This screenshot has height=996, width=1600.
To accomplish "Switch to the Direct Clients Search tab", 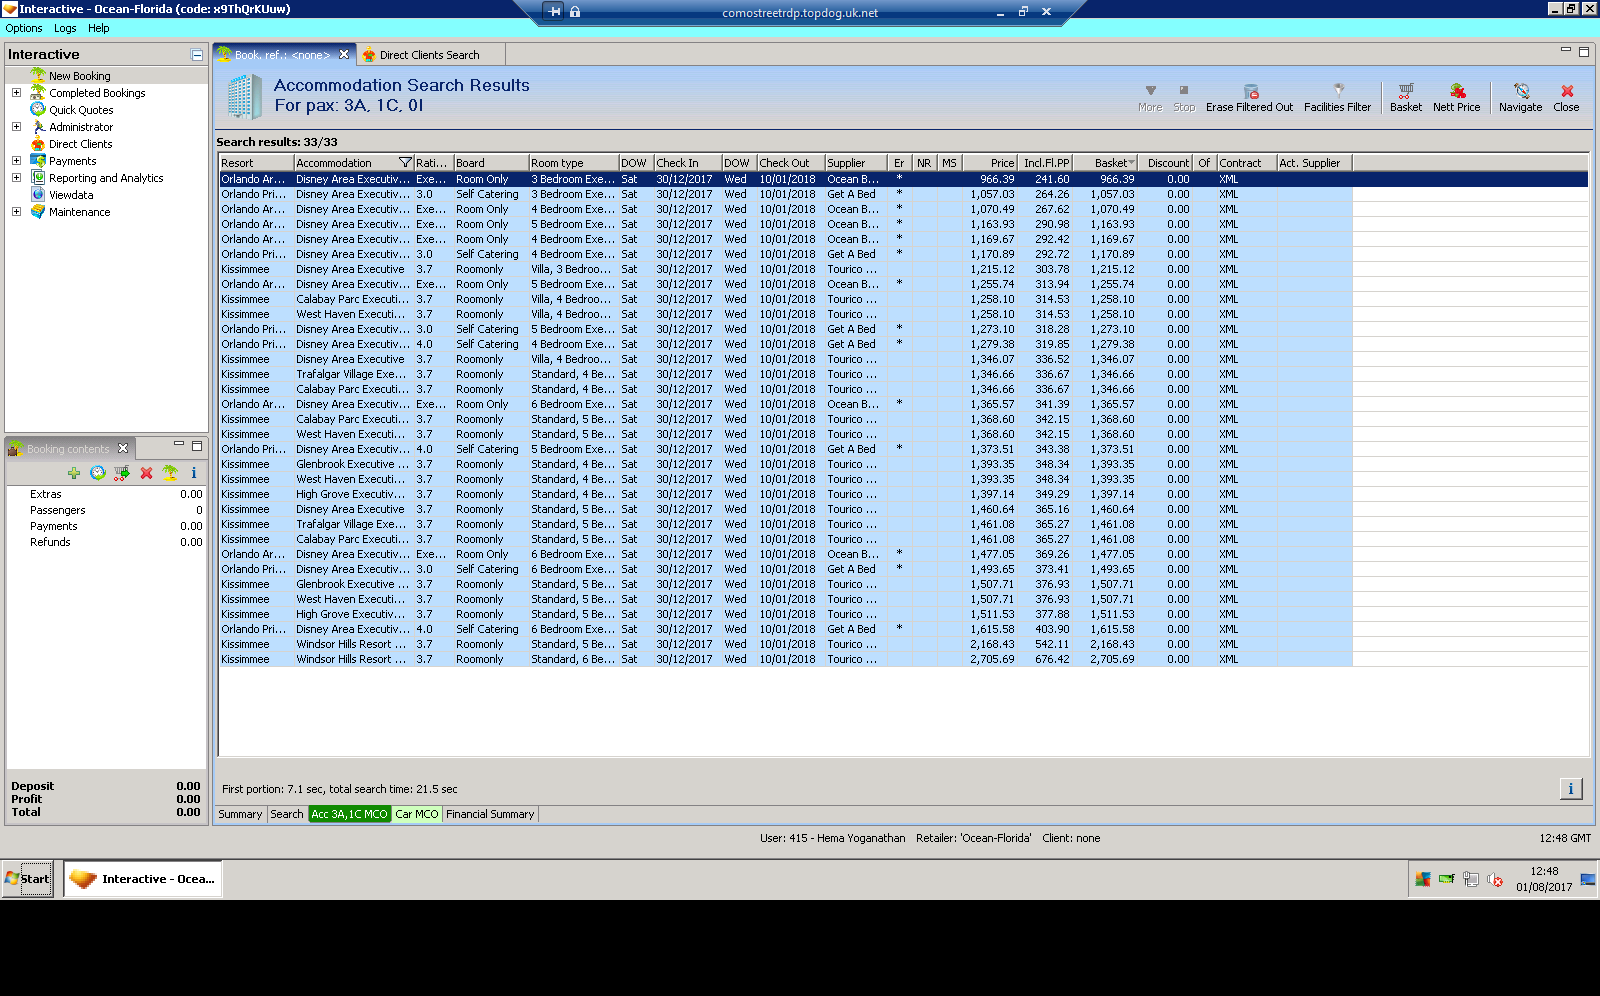I will click(x=429, y=55).
